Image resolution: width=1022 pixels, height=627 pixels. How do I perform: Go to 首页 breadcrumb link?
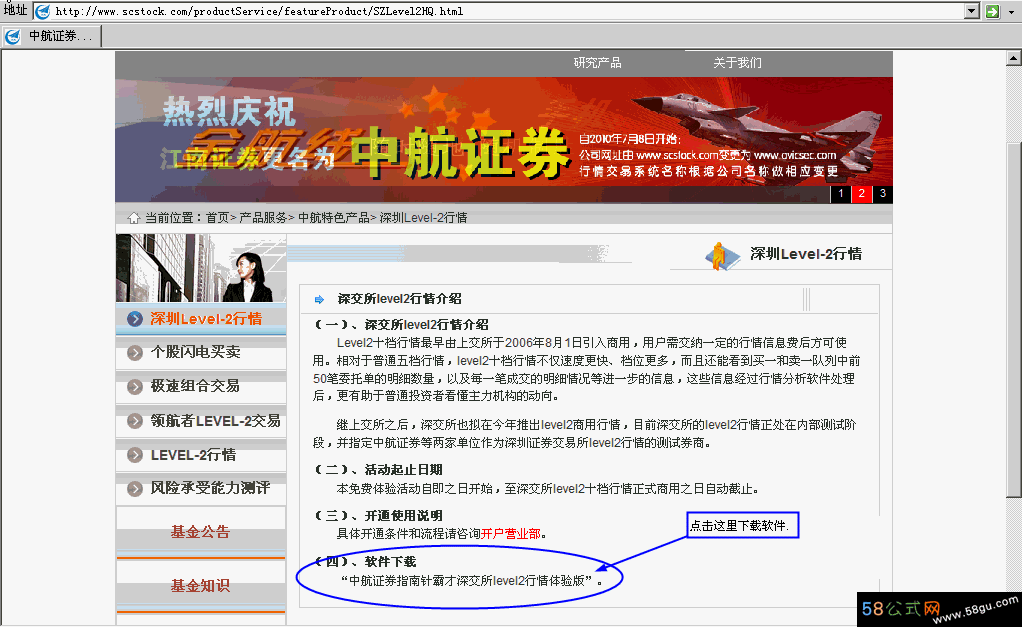pyautogui.click(x=217, y=218)
